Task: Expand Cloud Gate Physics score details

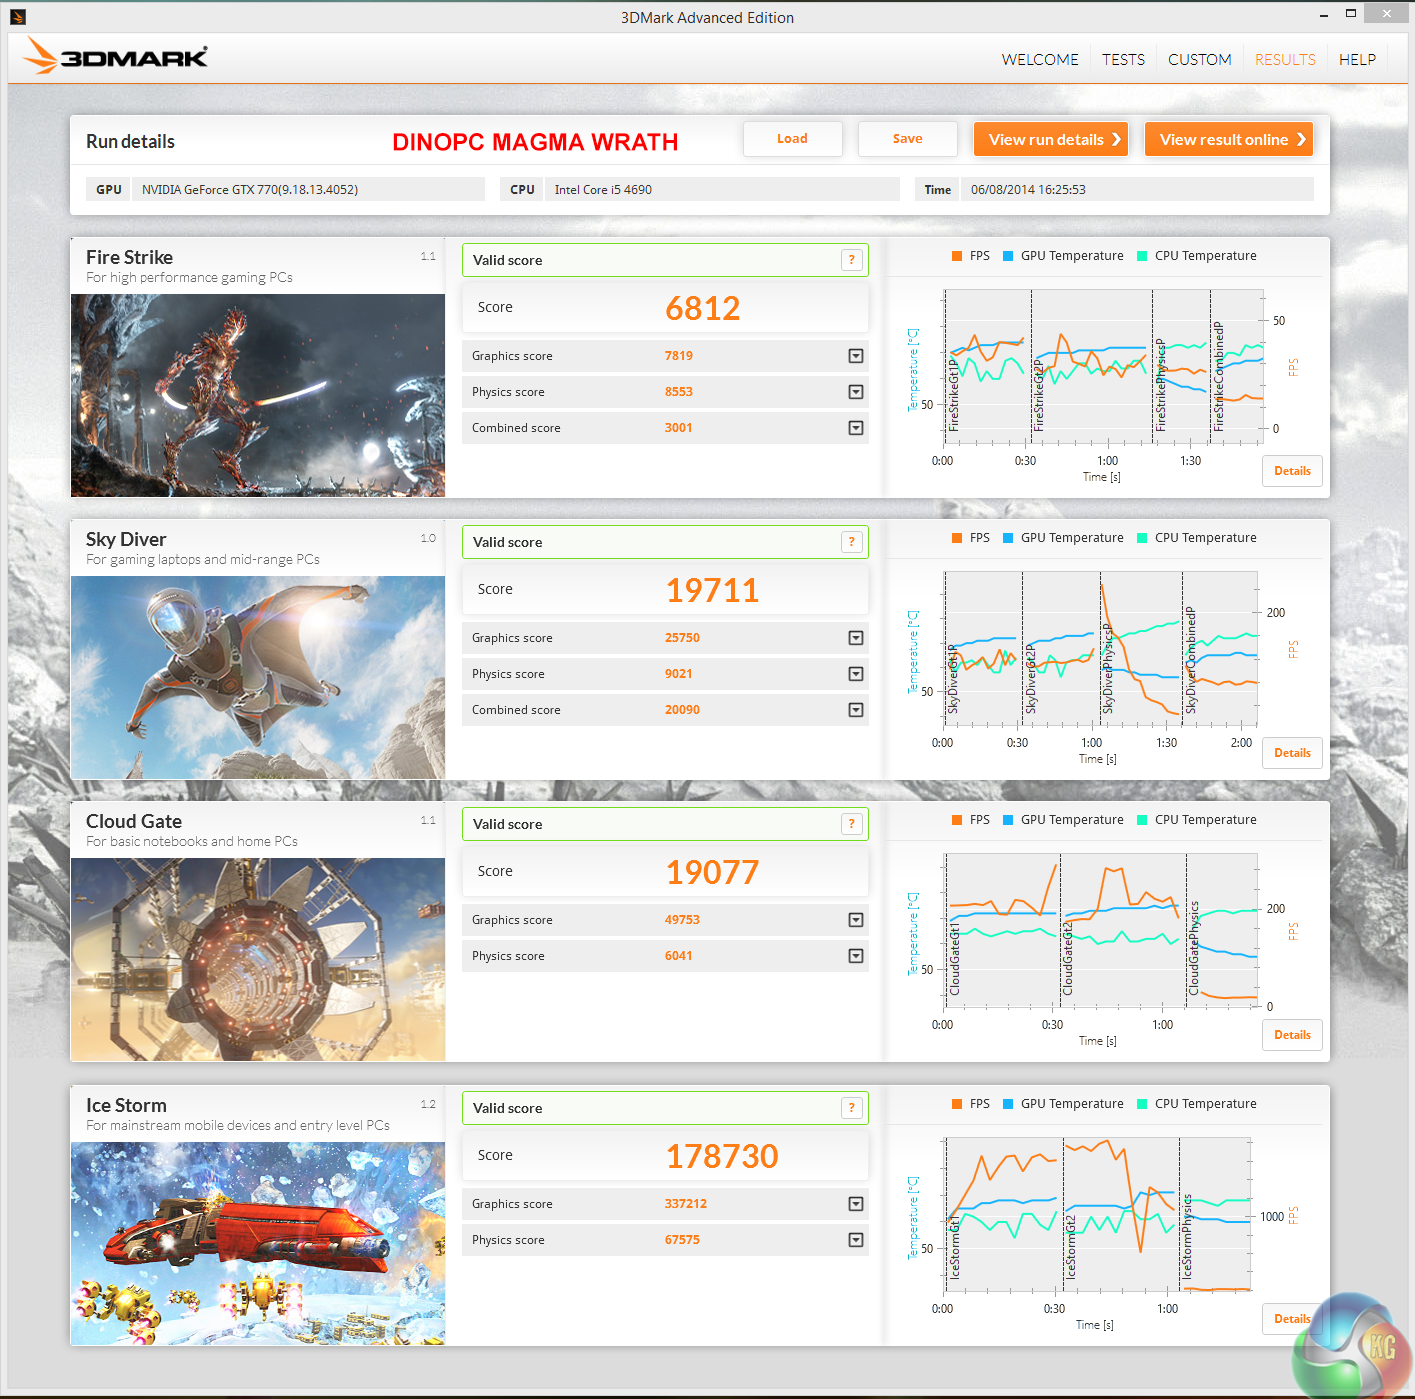Action: coord(856,956)
